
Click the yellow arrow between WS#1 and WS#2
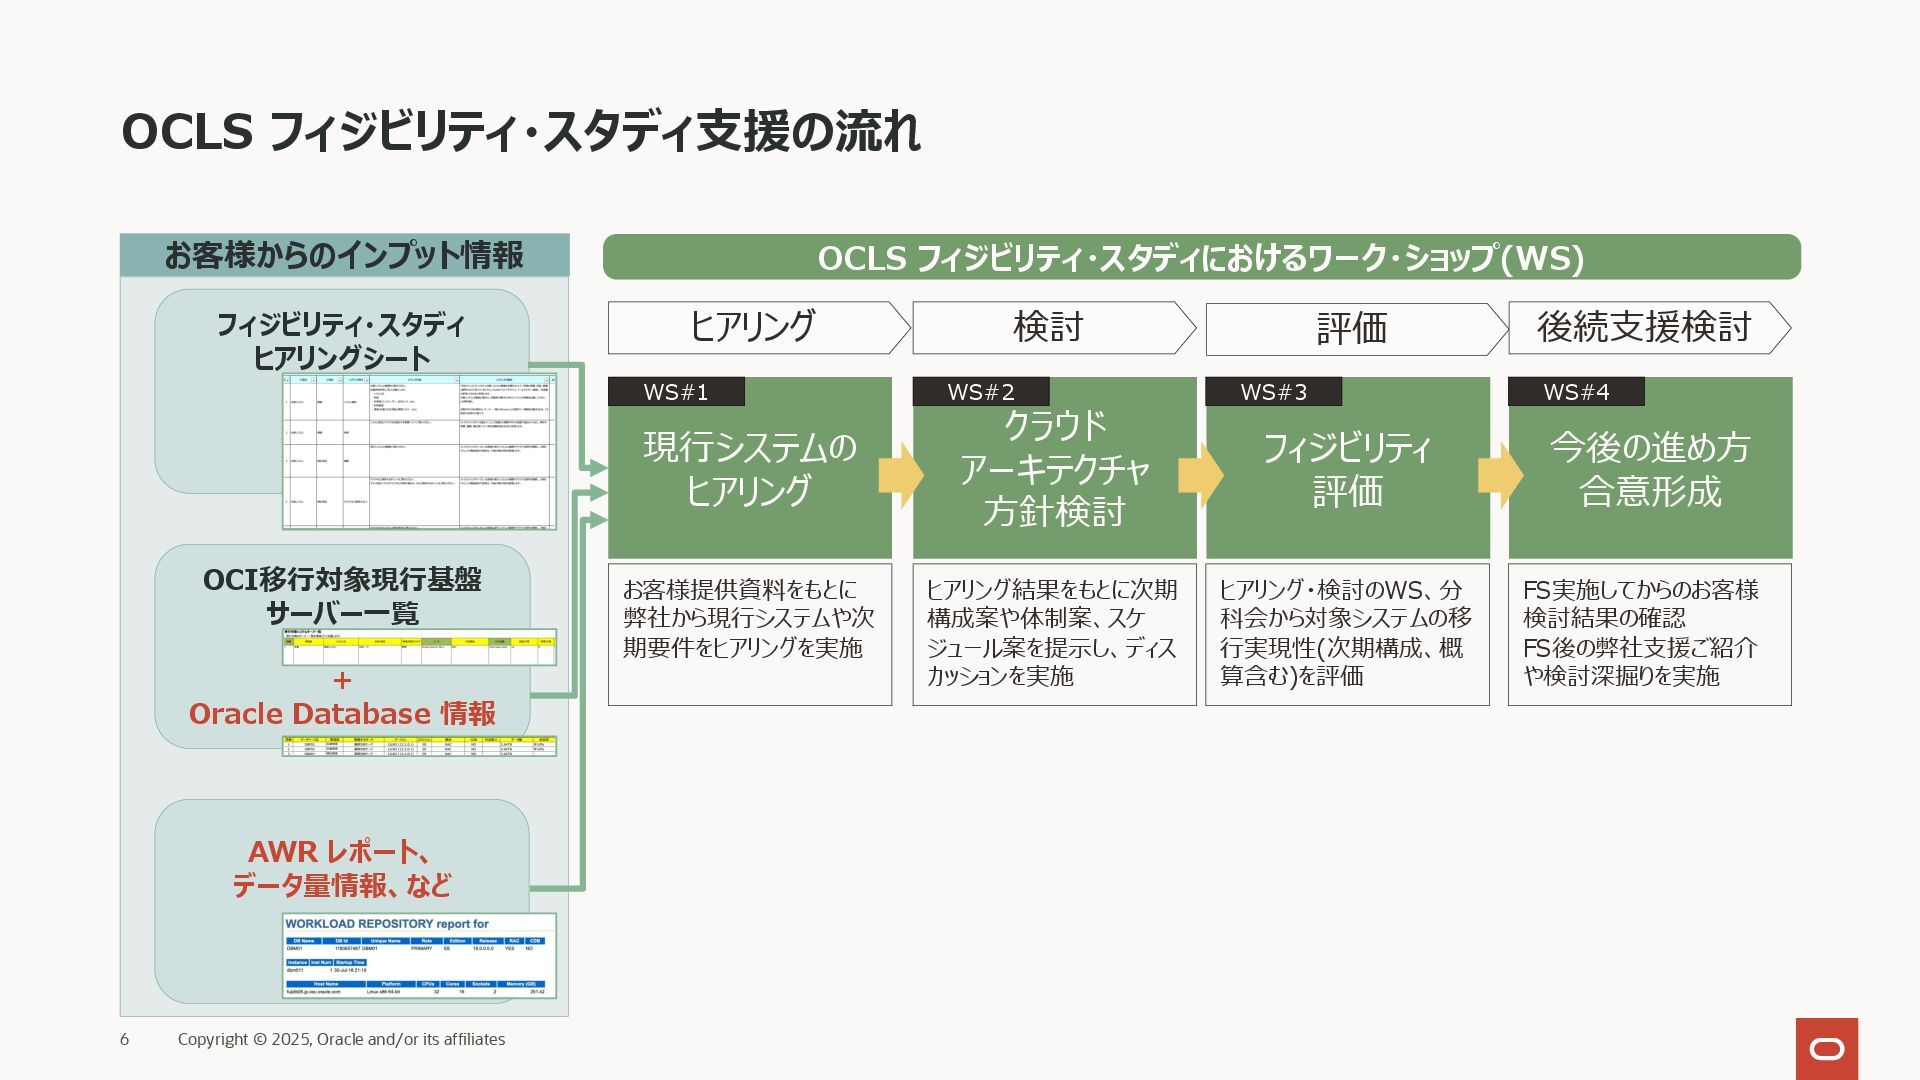tap(901, 476)
